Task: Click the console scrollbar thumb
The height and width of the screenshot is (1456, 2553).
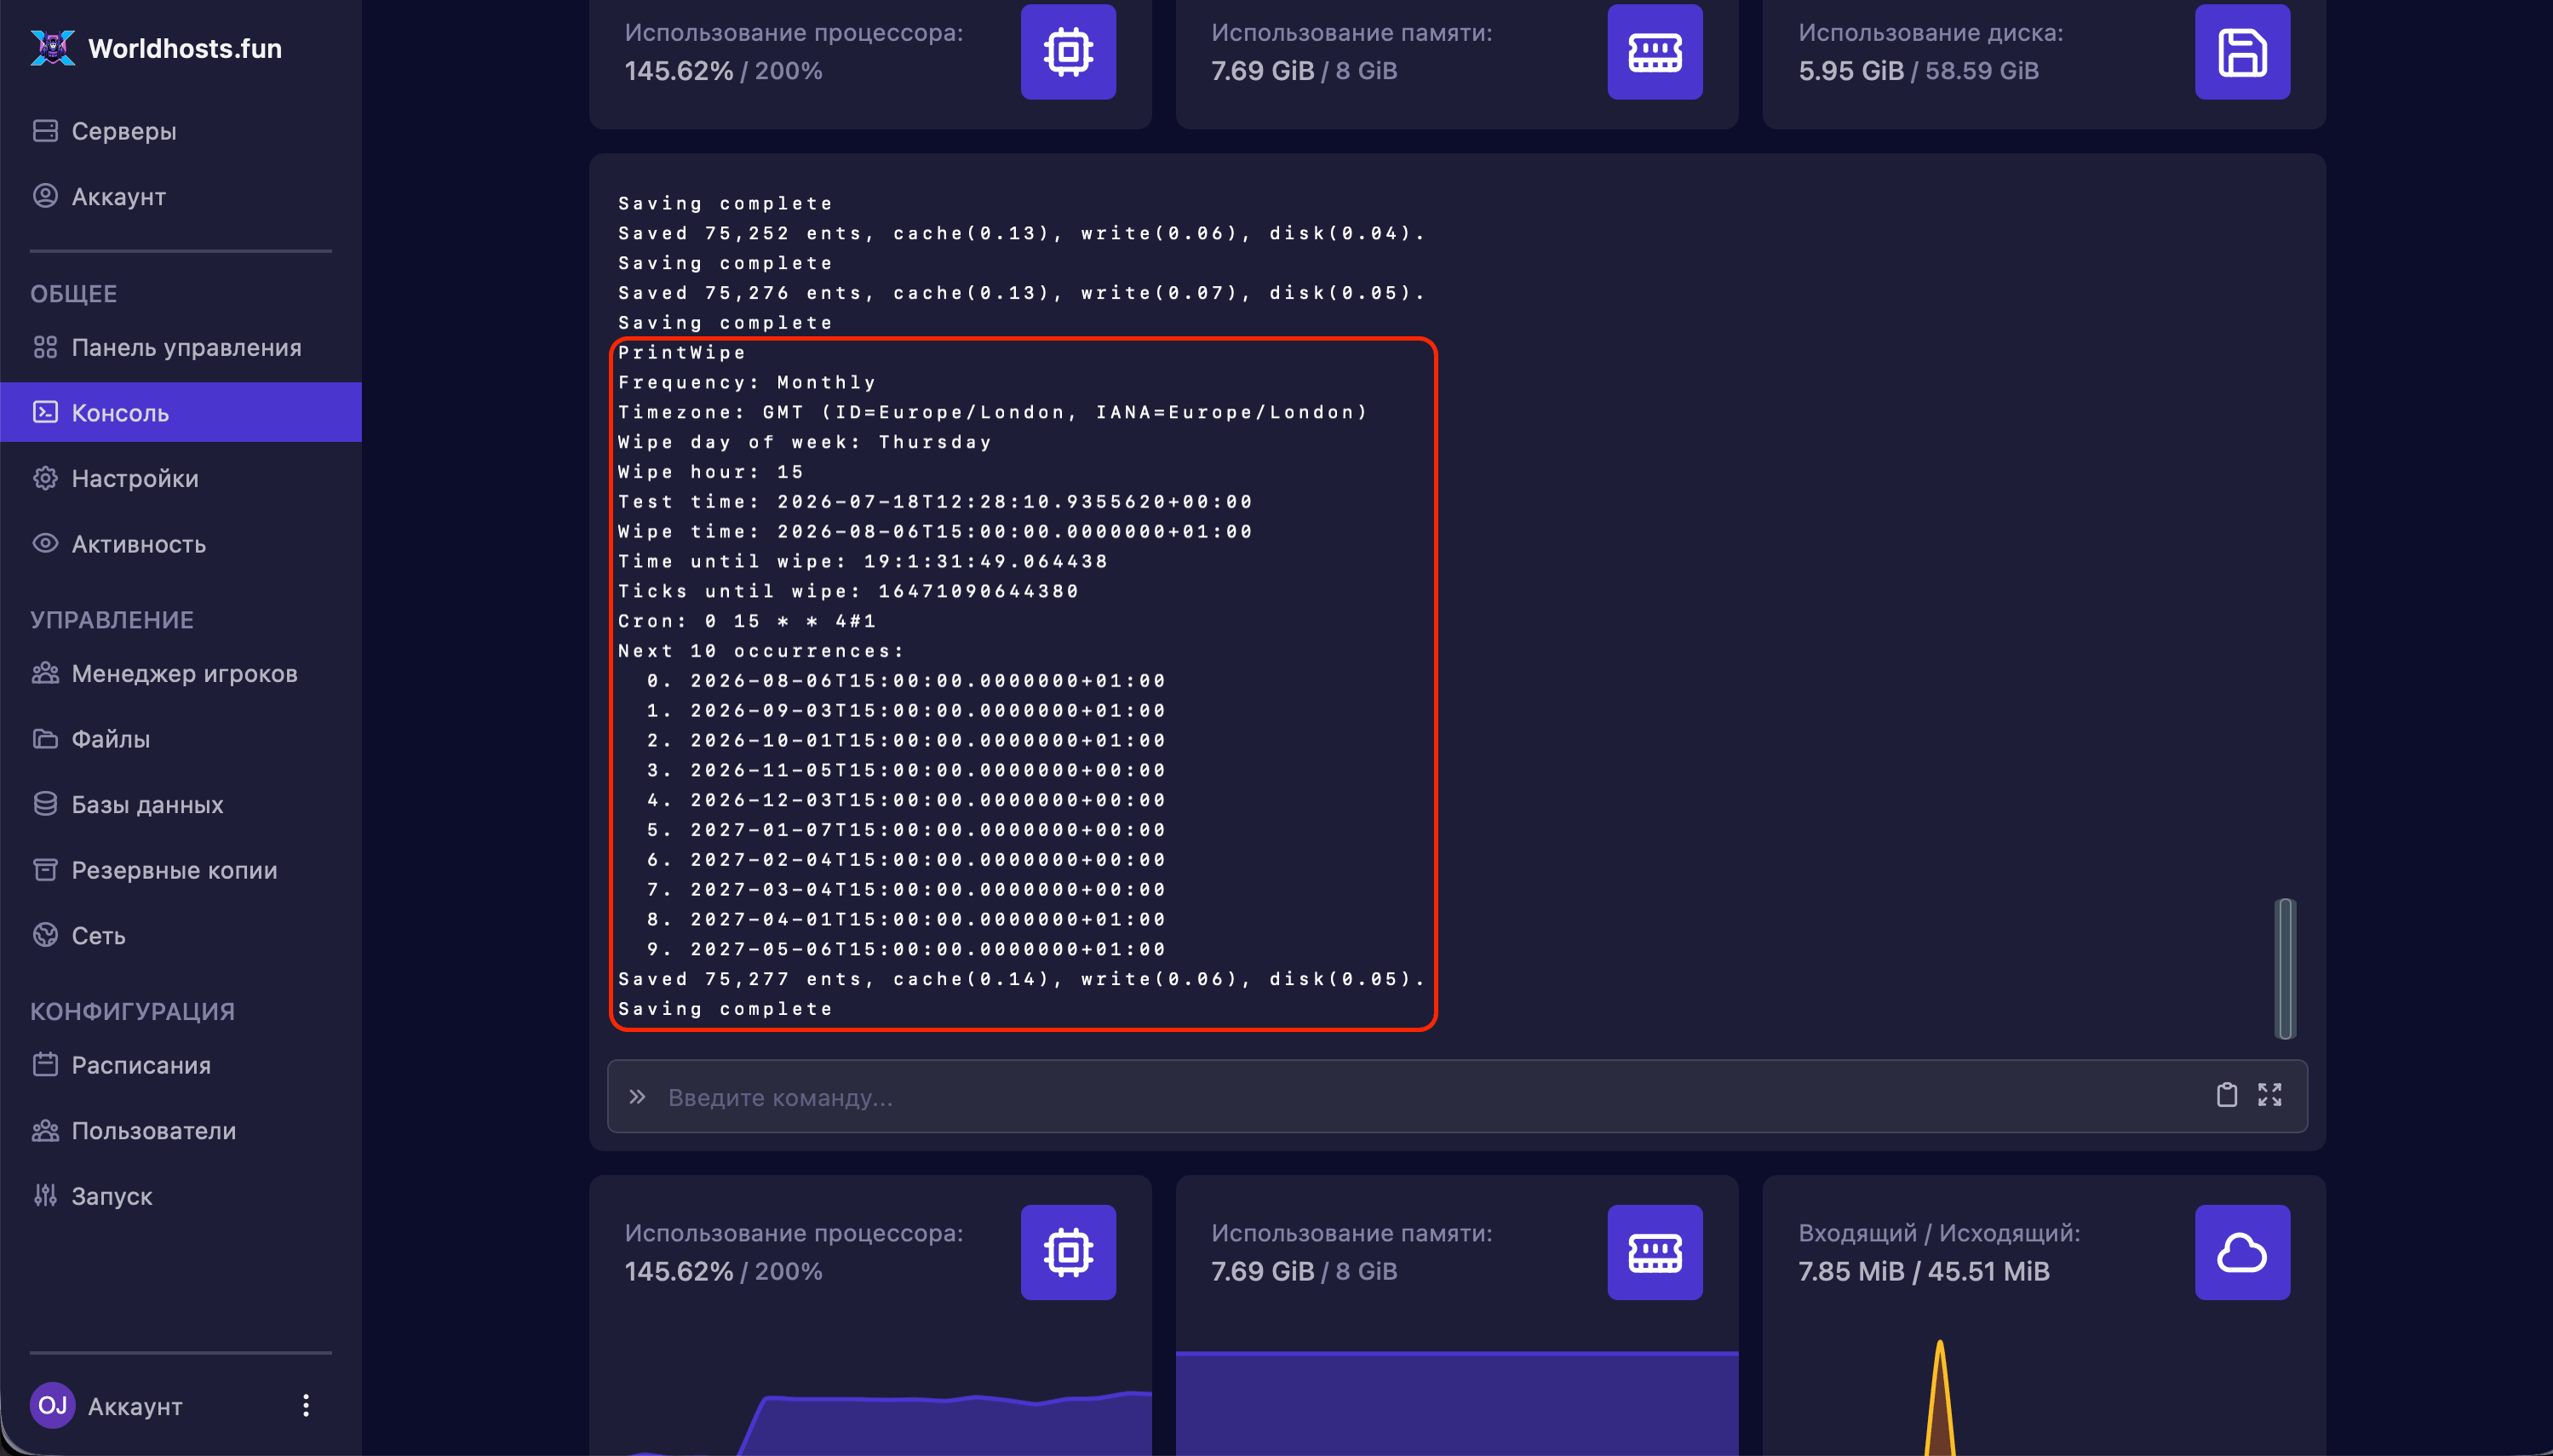Action: tap(2285, 968)
